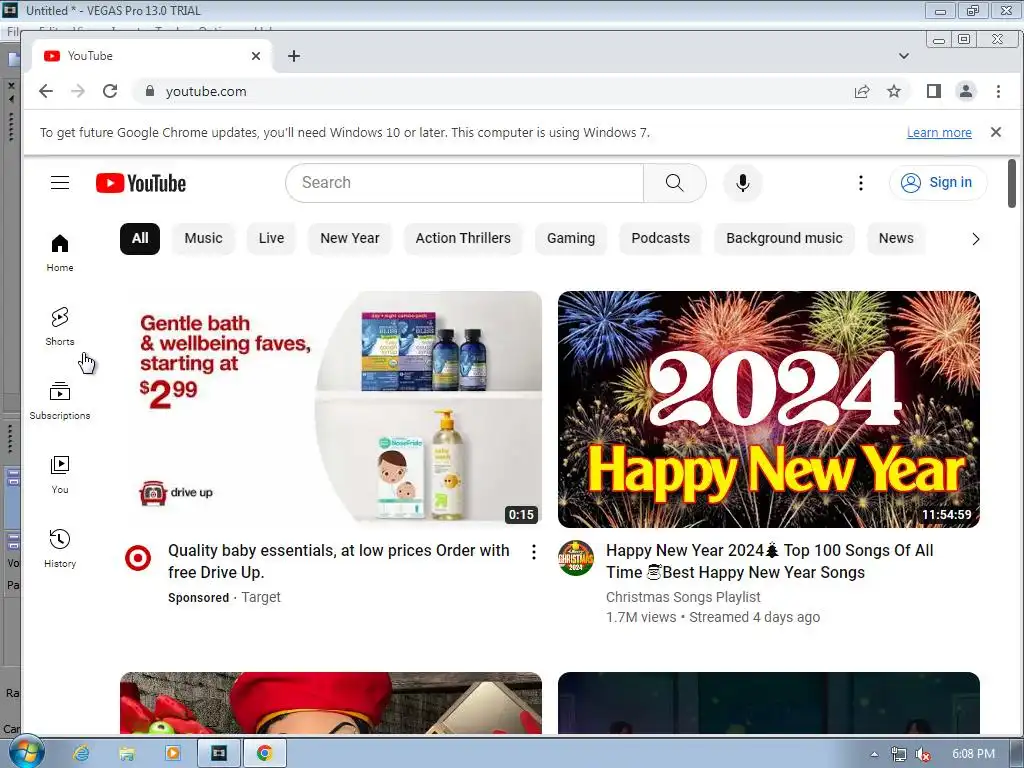Click the search magnifier button

[x=675, y=183]
